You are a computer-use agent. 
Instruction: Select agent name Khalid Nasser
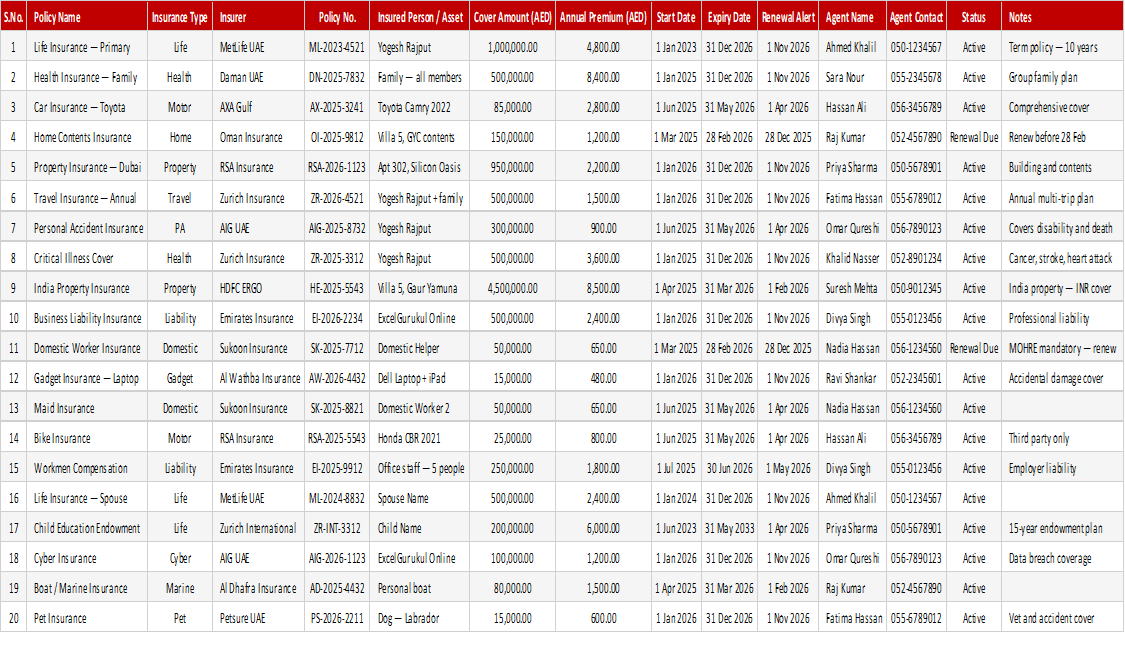click(x=852, y=258)
